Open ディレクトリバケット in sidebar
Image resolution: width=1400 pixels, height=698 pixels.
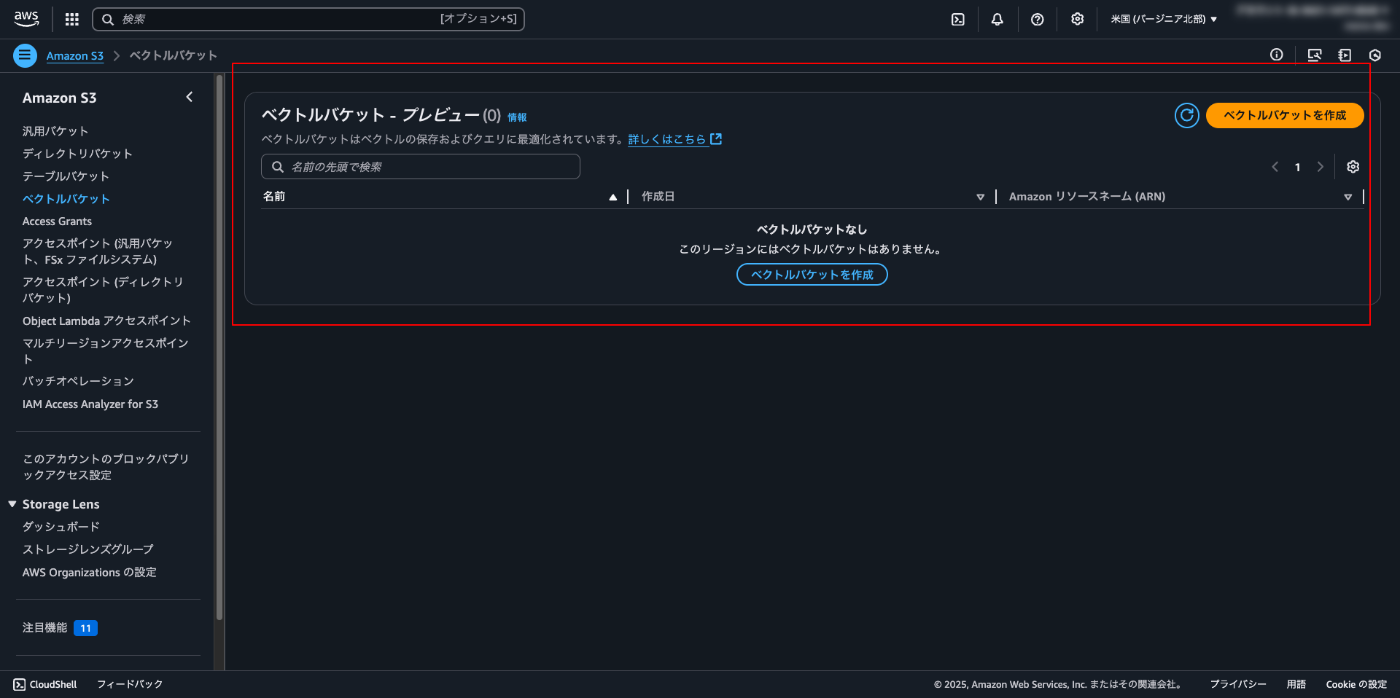point(78,153)
